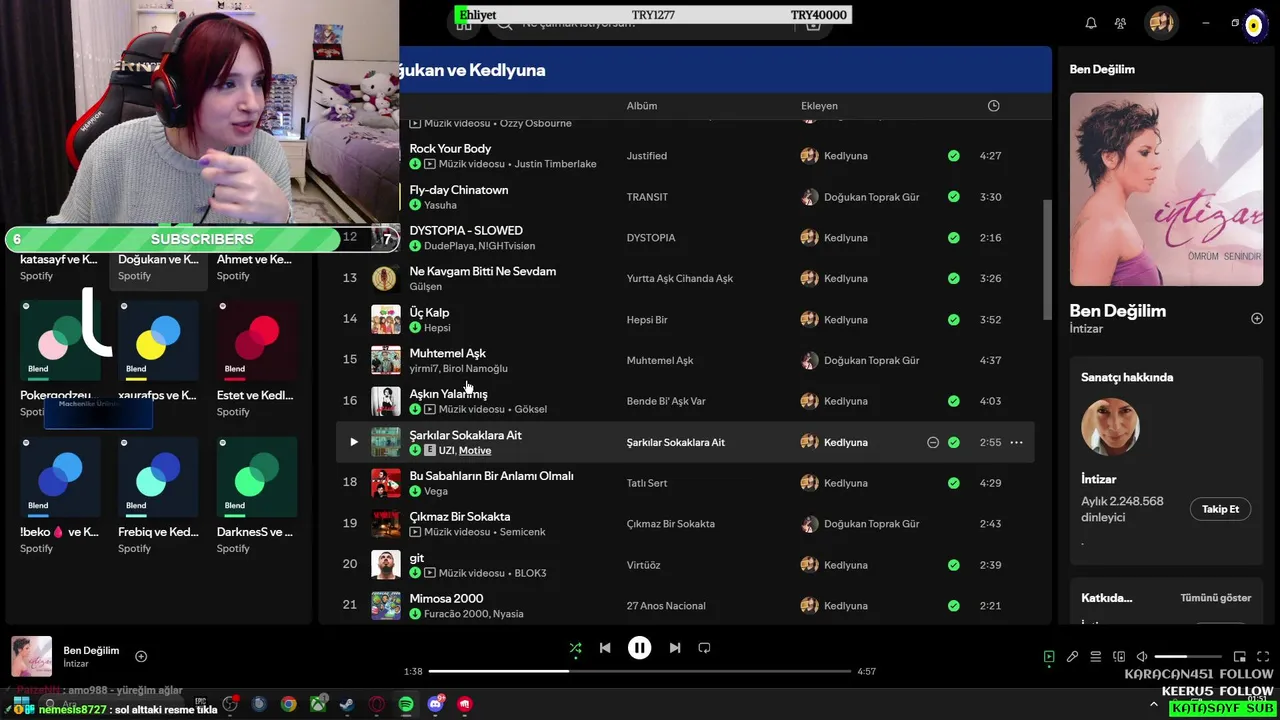The height and width of the screenshot is (720, 1280).
Task: Mute volume with the speaker icon
Action: click(x=1142, y=657)
